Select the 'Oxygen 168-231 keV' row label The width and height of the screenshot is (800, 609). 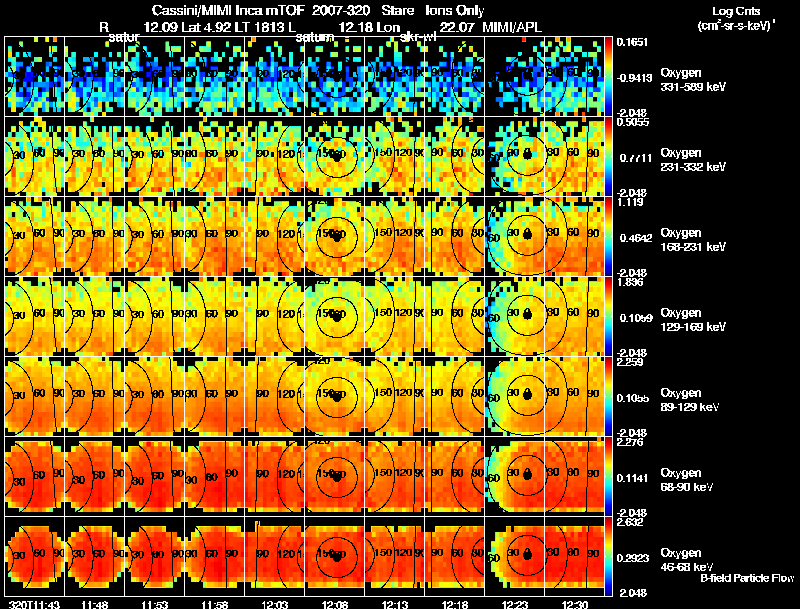pyautogui.click(x=693, y=240)
